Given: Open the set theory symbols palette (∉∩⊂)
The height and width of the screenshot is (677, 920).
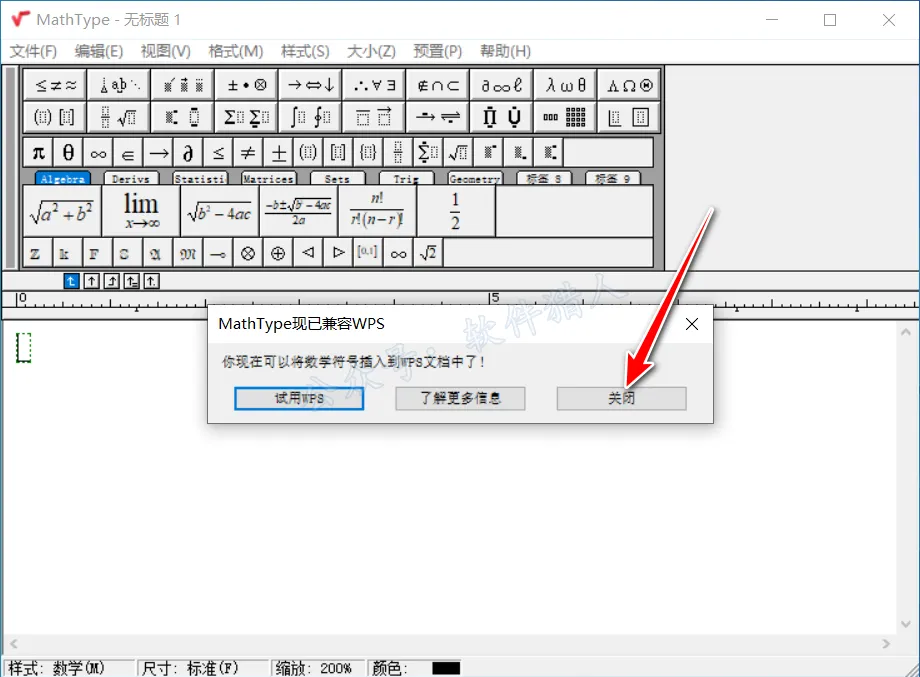Looking at the screenshot, I should (x=438, y=86).
